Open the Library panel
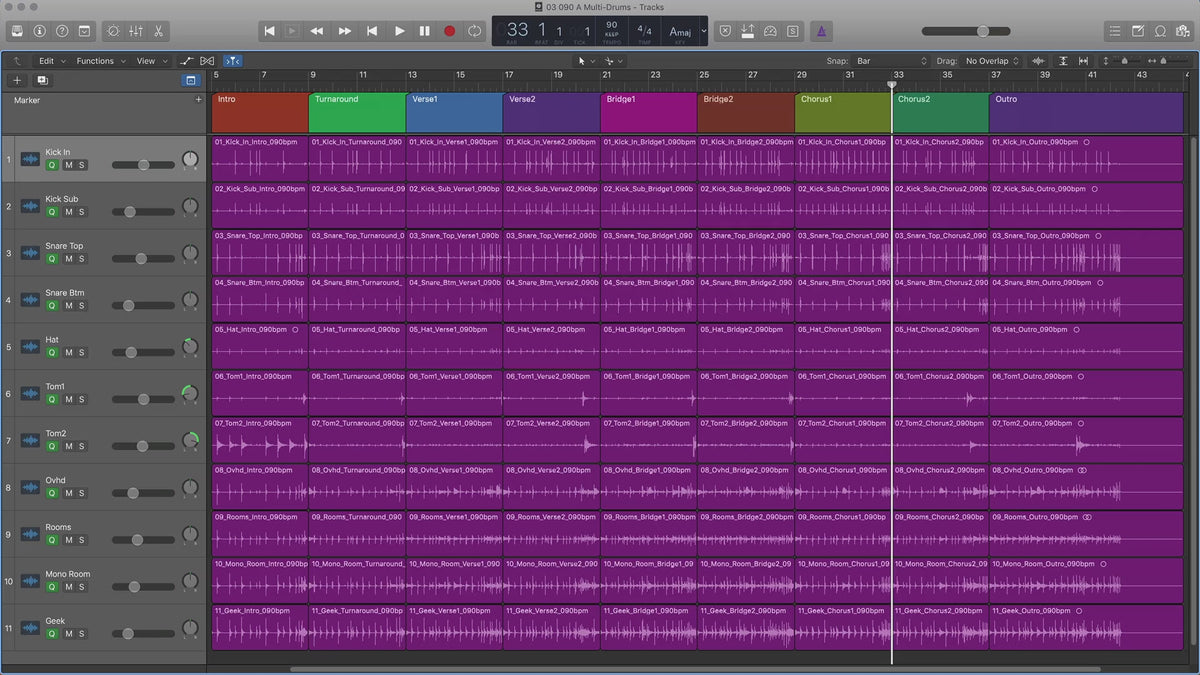This screenshot has height=675, width=1200. coord(17,31)
